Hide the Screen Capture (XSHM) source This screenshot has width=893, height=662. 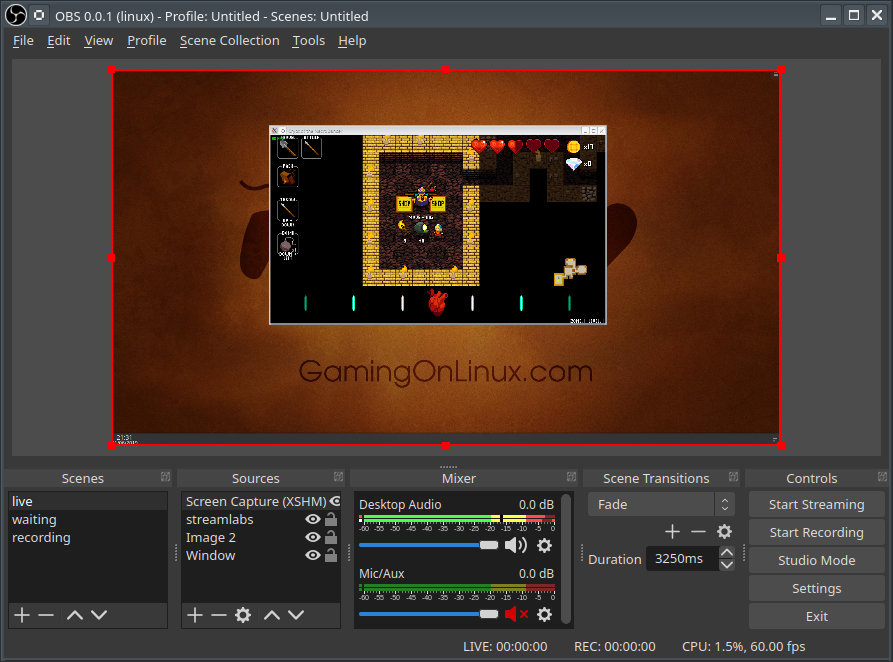click(x=335, y=501)
